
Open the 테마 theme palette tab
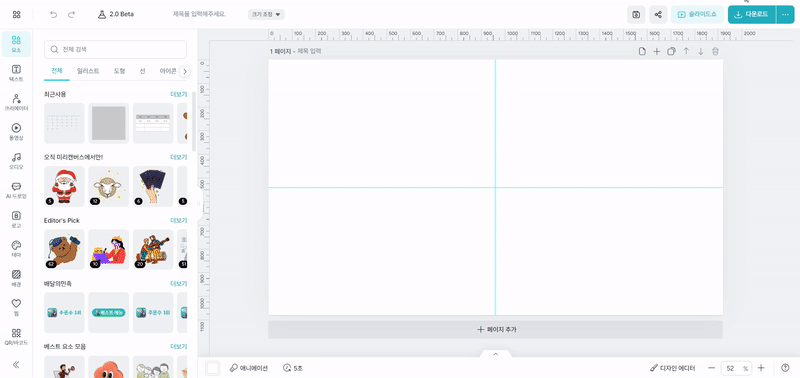coord(16,248)
